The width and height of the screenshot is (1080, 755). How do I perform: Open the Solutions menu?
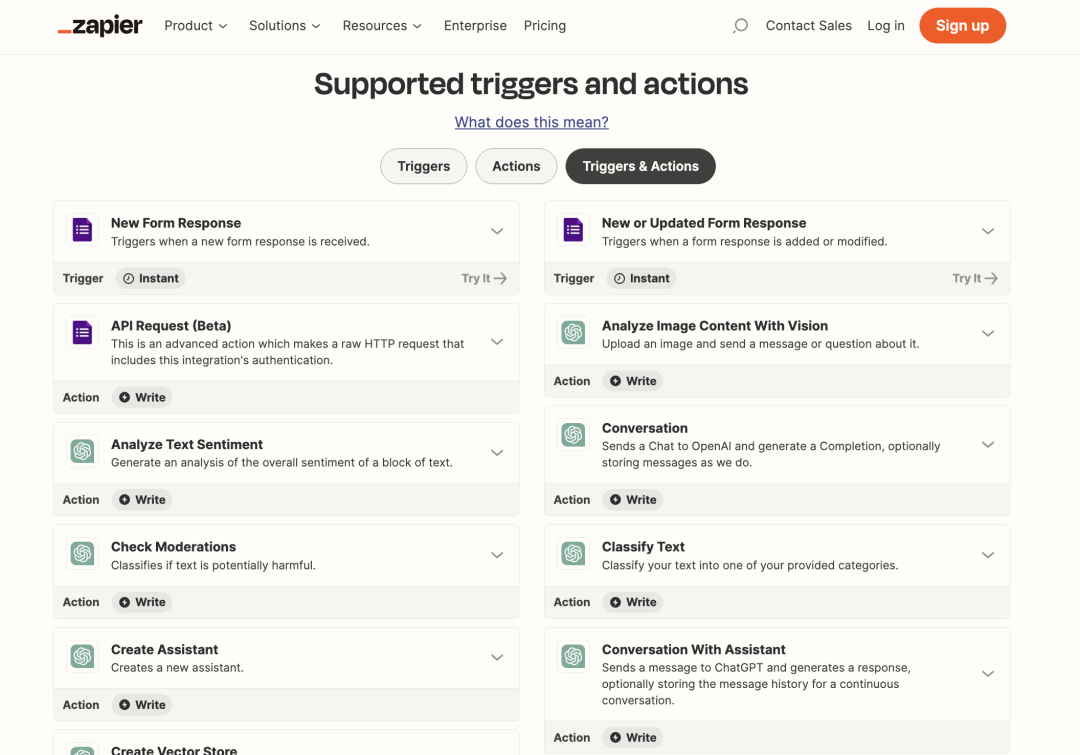click(284, 26)
